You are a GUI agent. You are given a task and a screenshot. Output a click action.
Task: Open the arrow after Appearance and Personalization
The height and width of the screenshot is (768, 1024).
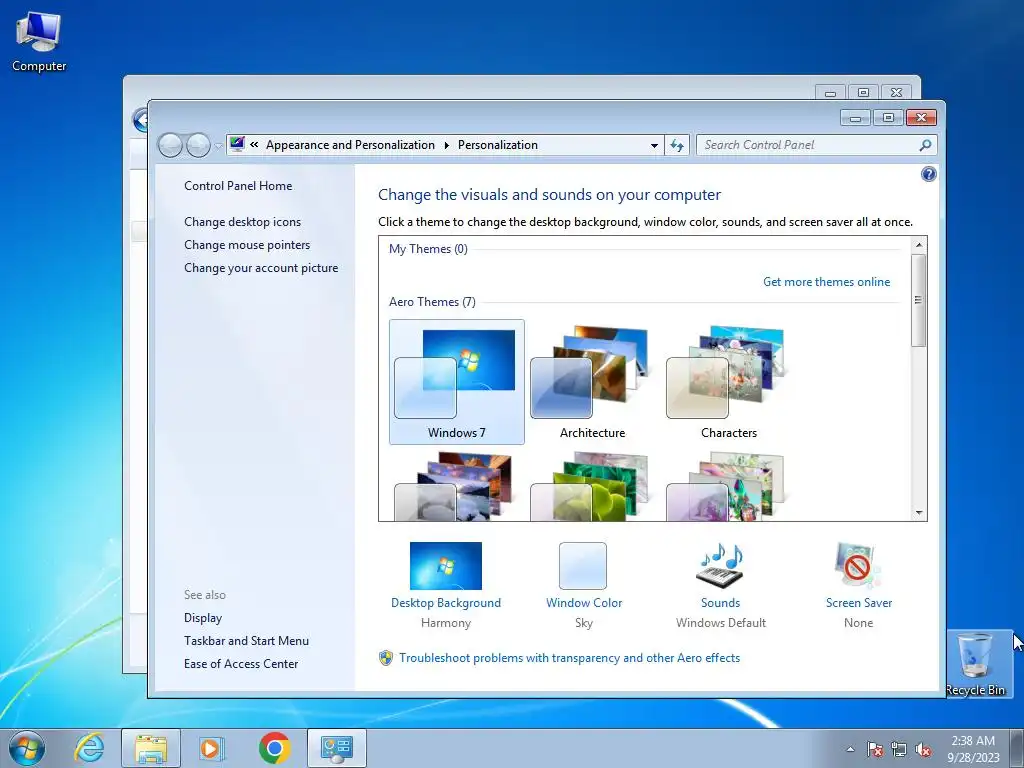click(447, 145)
